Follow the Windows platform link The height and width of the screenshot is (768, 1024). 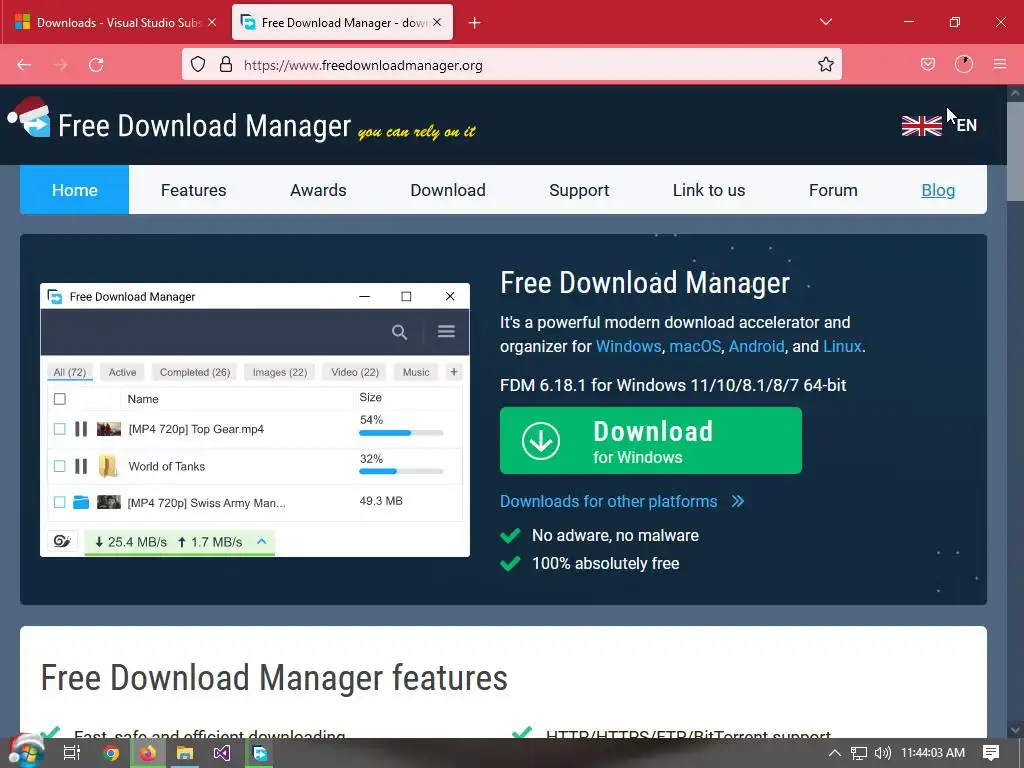[628, 346]
